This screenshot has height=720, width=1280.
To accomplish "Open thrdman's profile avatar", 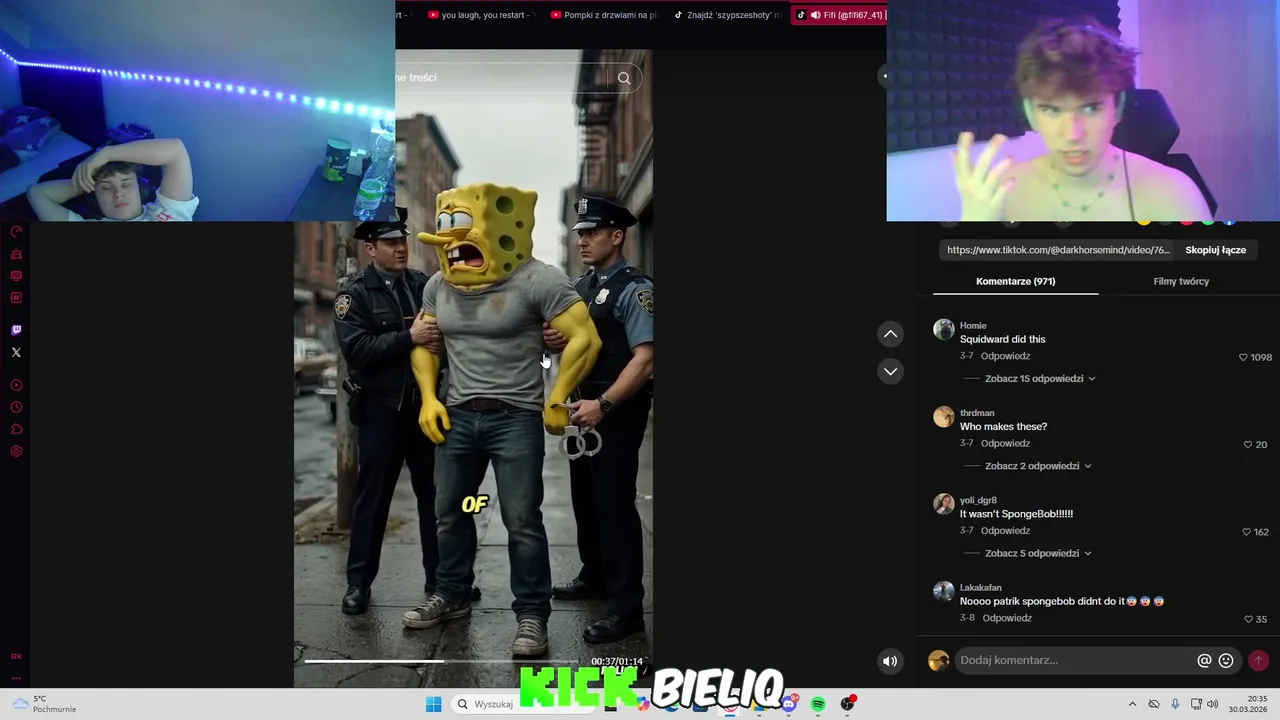I will point(943,417).
